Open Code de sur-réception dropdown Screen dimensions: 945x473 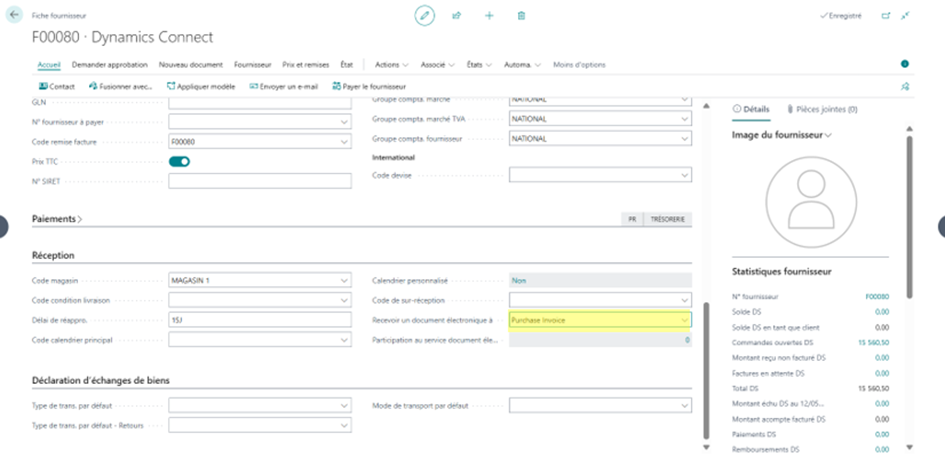(684, 300)
